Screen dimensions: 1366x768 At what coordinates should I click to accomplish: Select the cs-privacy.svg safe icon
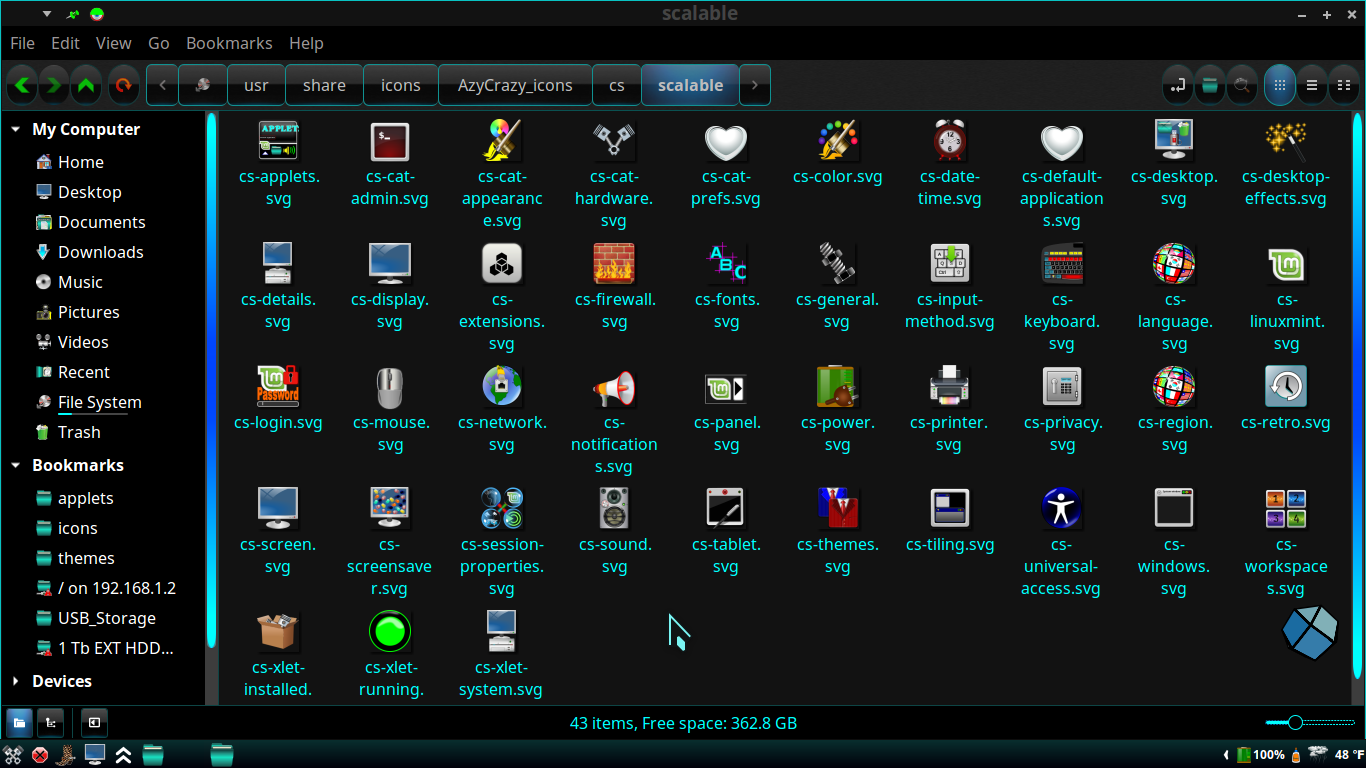pos(1063,410)
